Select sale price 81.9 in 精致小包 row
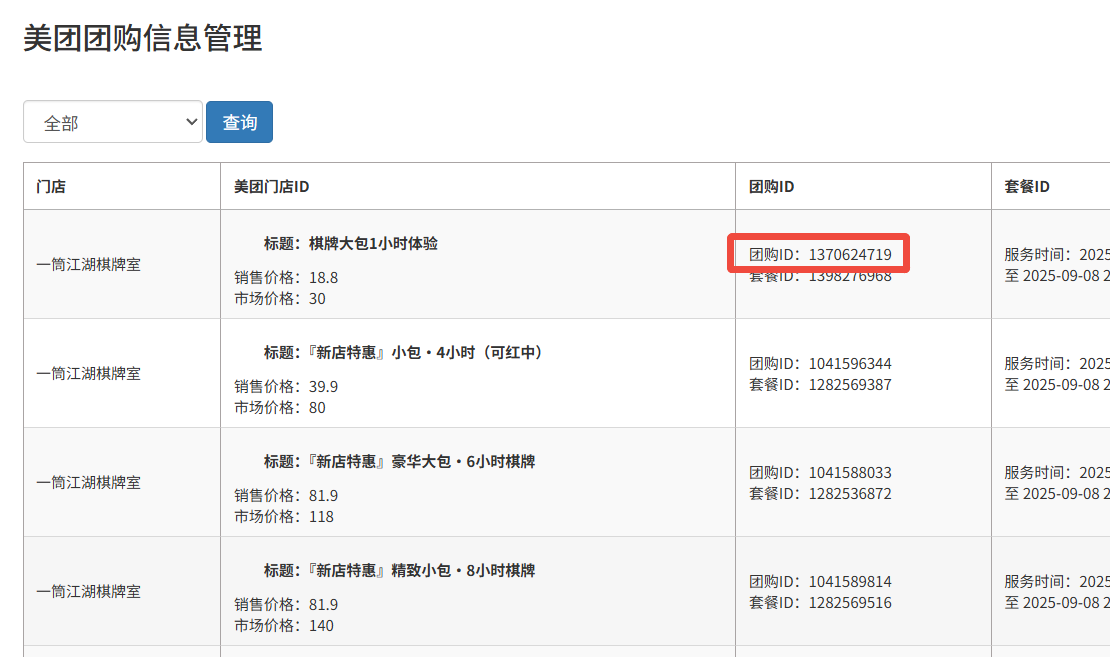The image size is (1110, 657). (x=324, y=605)
